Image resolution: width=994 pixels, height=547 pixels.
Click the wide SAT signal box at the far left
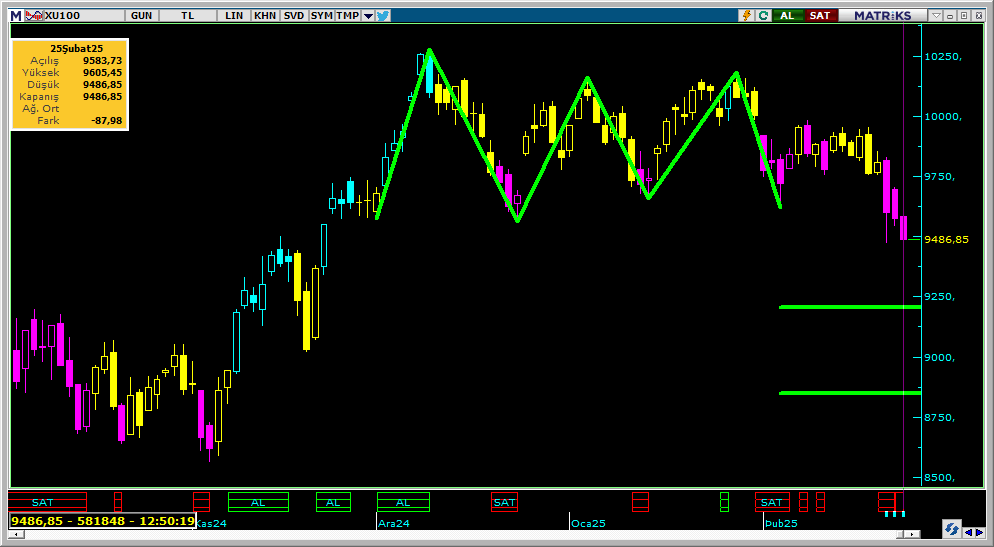point(48,502)
